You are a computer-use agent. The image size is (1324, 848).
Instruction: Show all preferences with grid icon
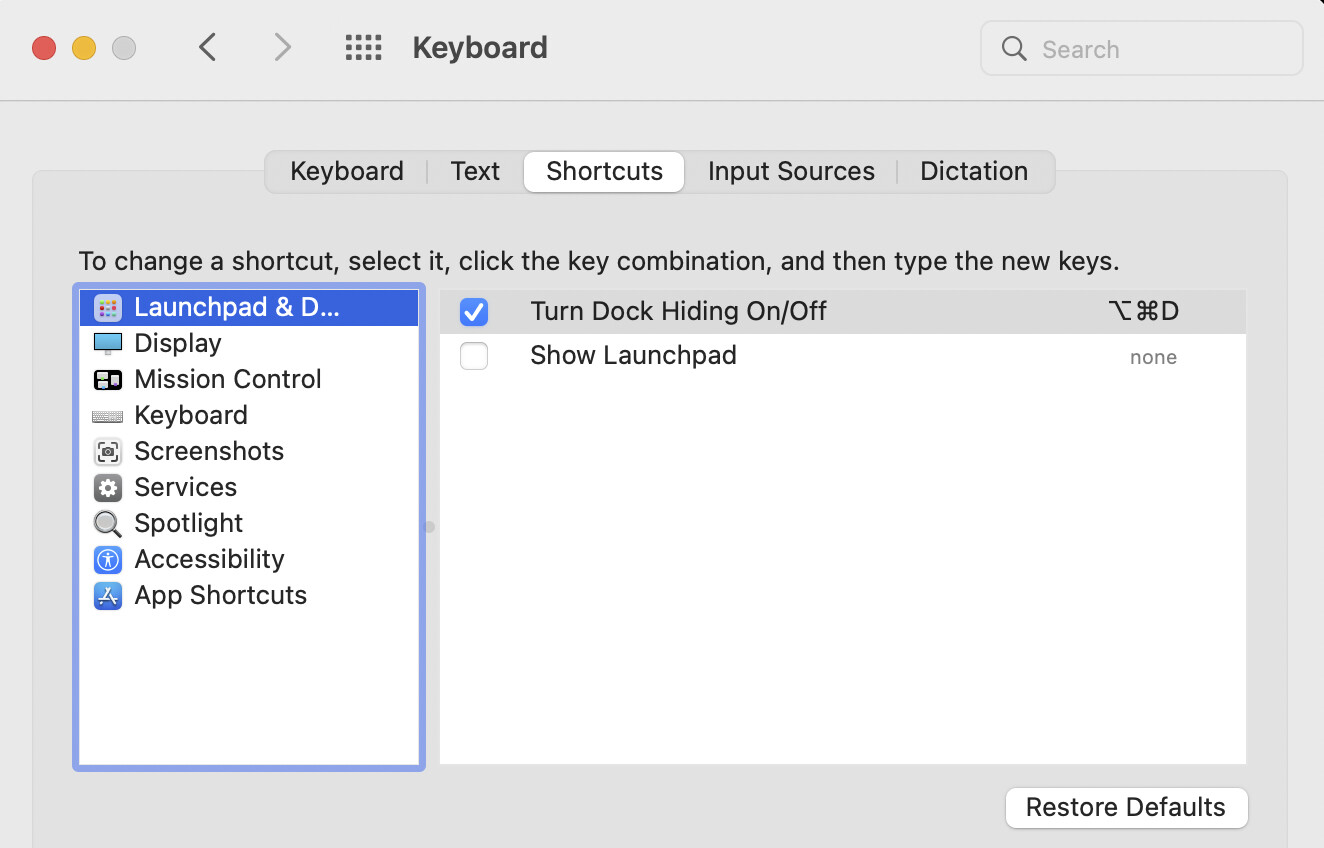point(363,48)
